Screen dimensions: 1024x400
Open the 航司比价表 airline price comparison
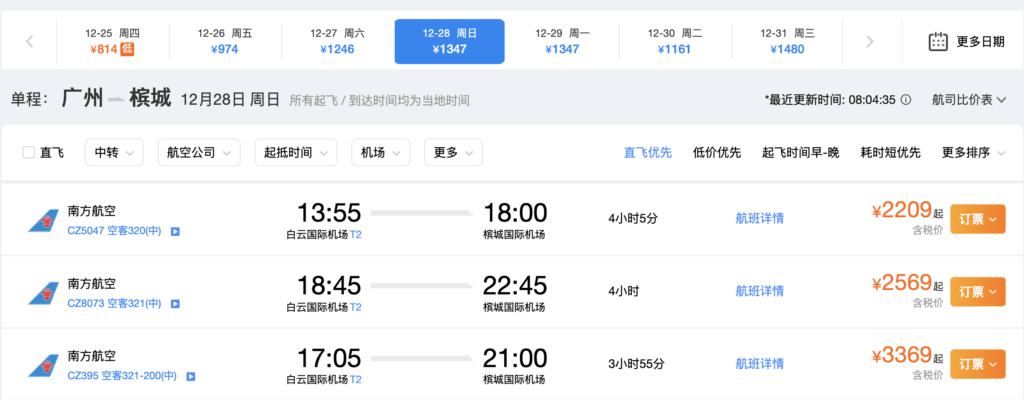click(x=968, y=100)
